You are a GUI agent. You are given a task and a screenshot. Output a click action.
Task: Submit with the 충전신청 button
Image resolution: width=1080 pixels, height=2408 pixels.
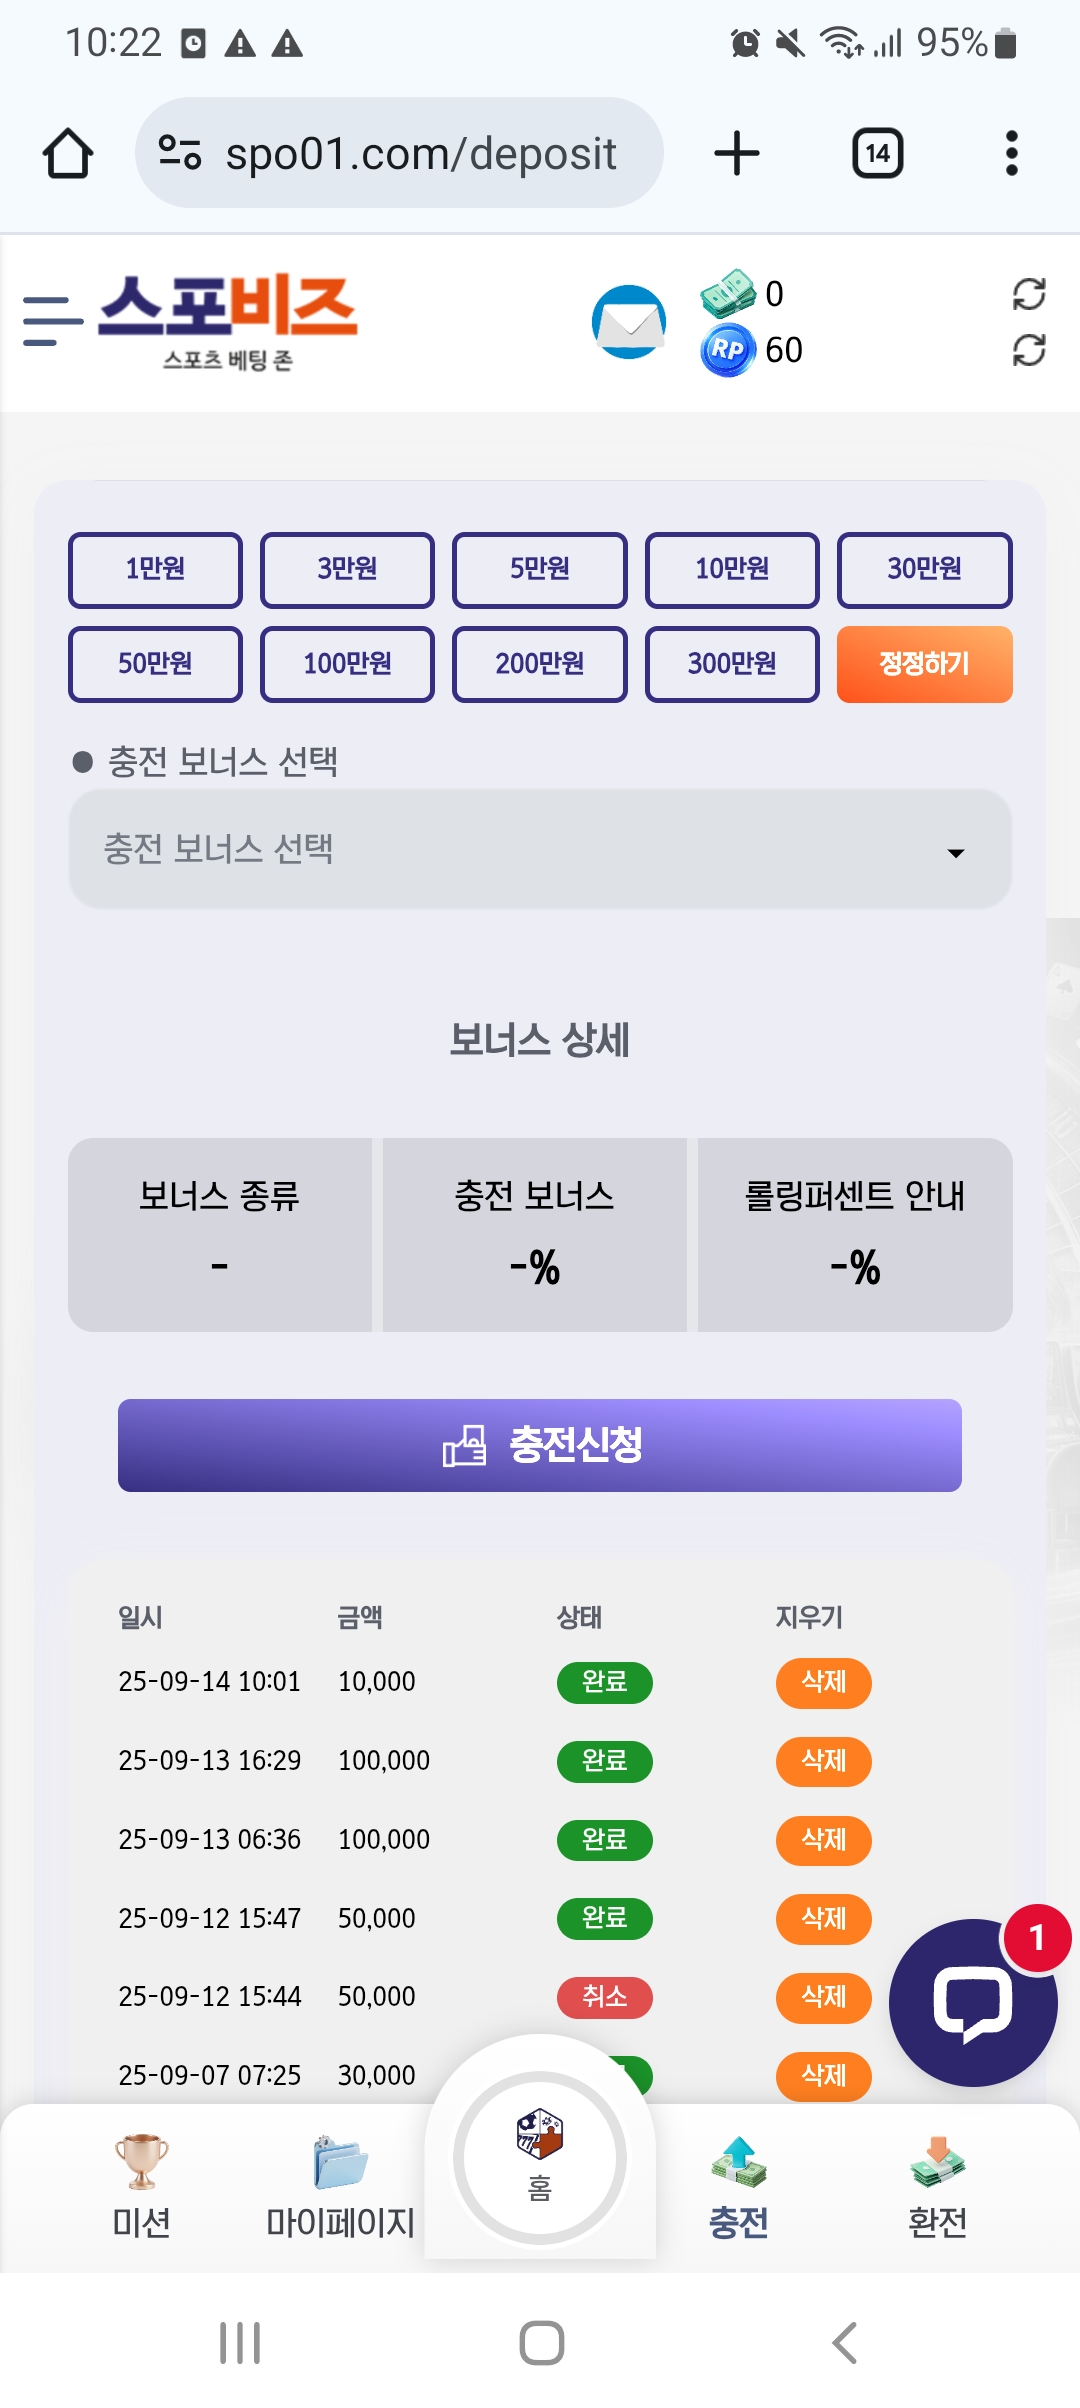pos(540,1445)
